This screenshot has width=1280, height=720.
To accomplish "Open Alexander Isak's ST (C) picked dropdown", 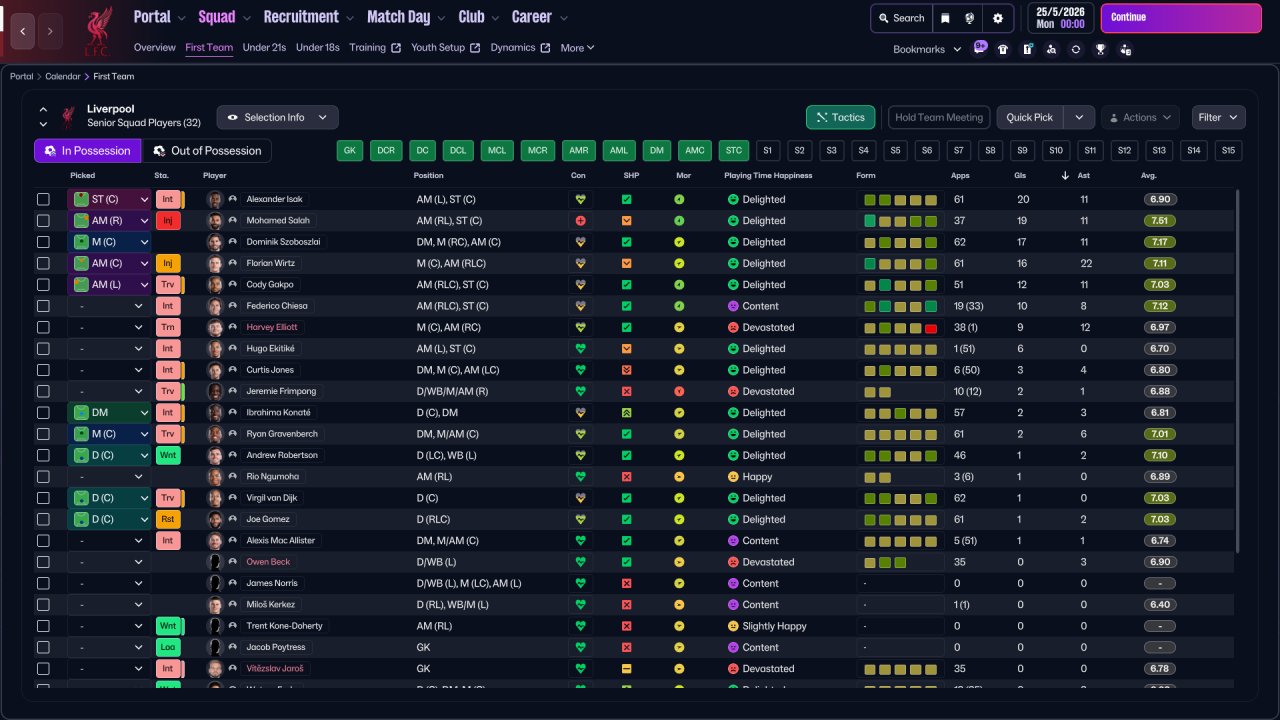I will (109, 199).
